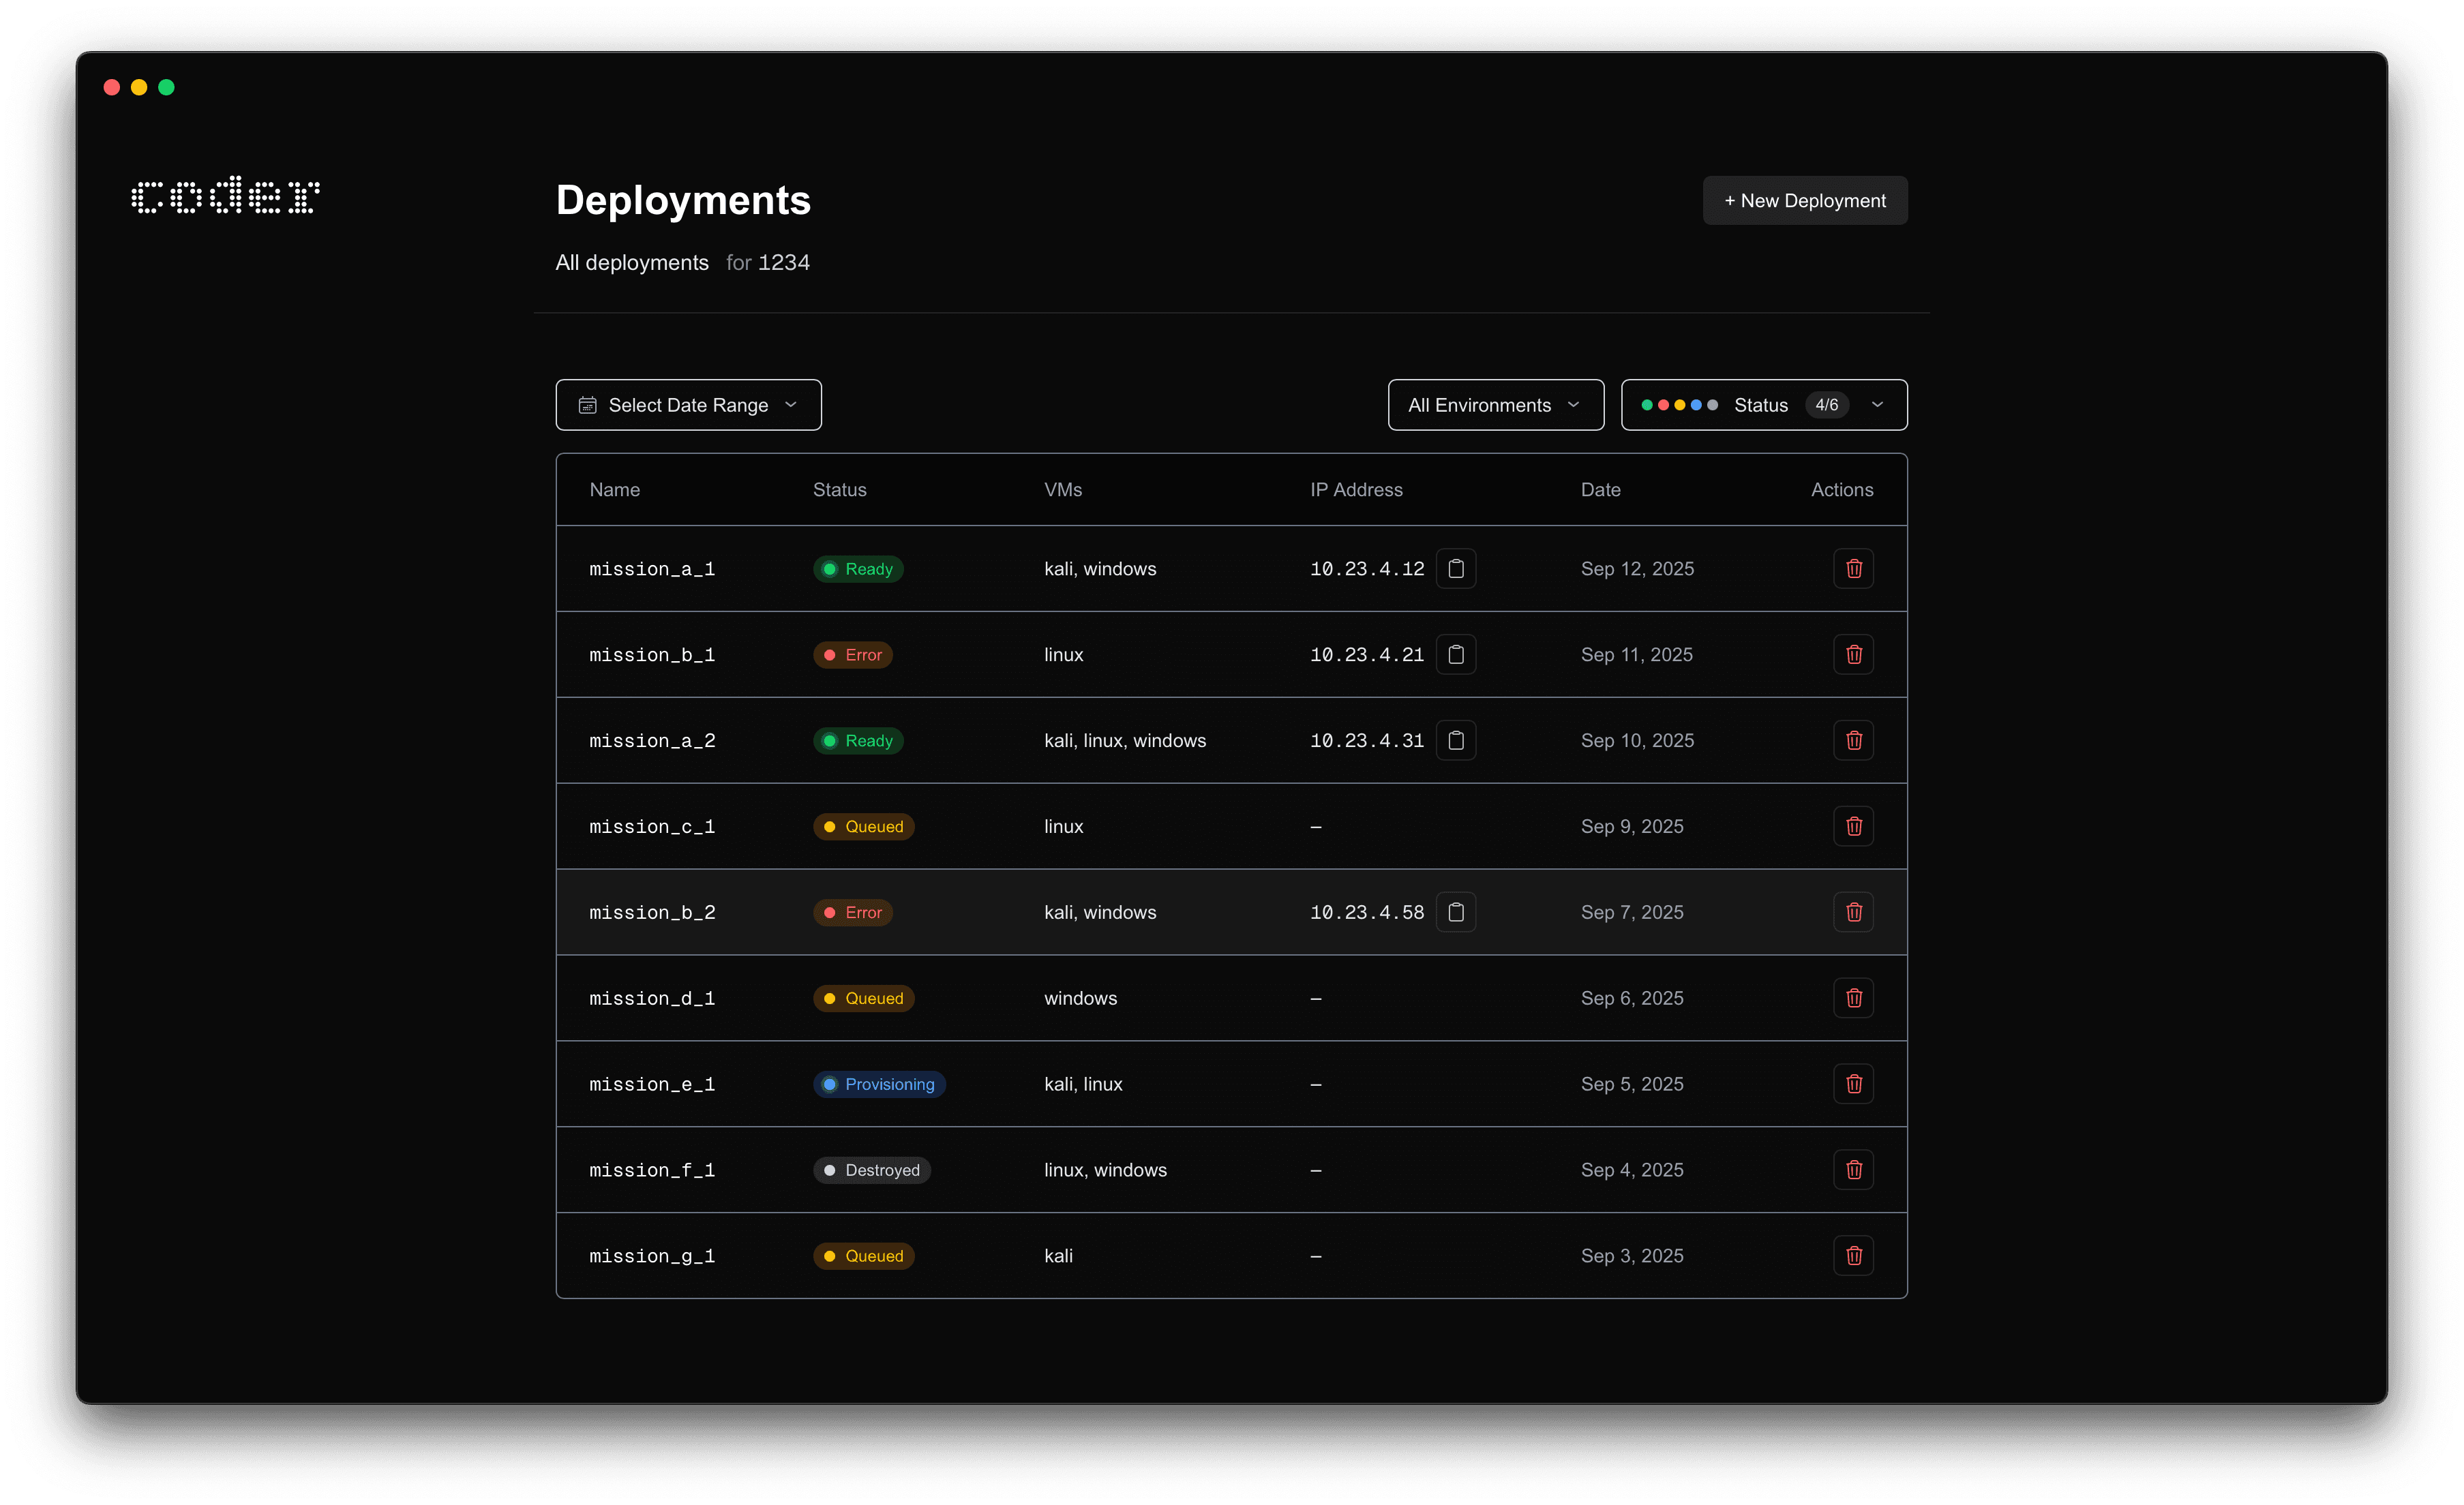Click colored status dots in Status filter
The width and height of the screenshot is (2464, 1505).
(x=1679, y=405)
